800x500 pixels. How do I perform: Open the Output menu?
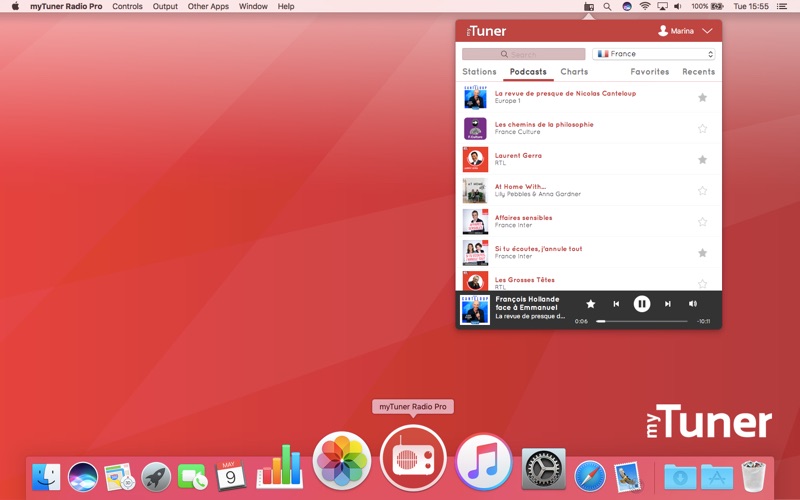click(x=165, y=7)
